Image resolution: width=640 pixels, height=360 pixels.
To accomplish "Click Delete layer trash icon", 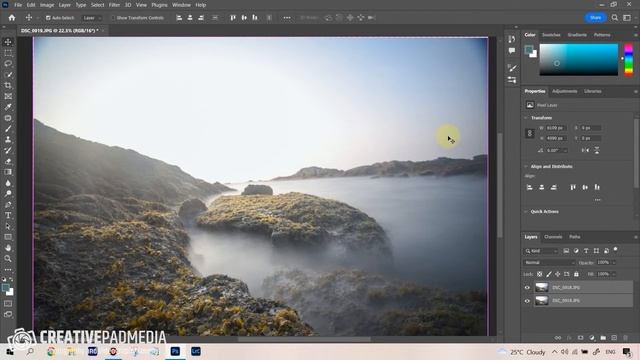I will pyautogui.click(x=625, y=338).
